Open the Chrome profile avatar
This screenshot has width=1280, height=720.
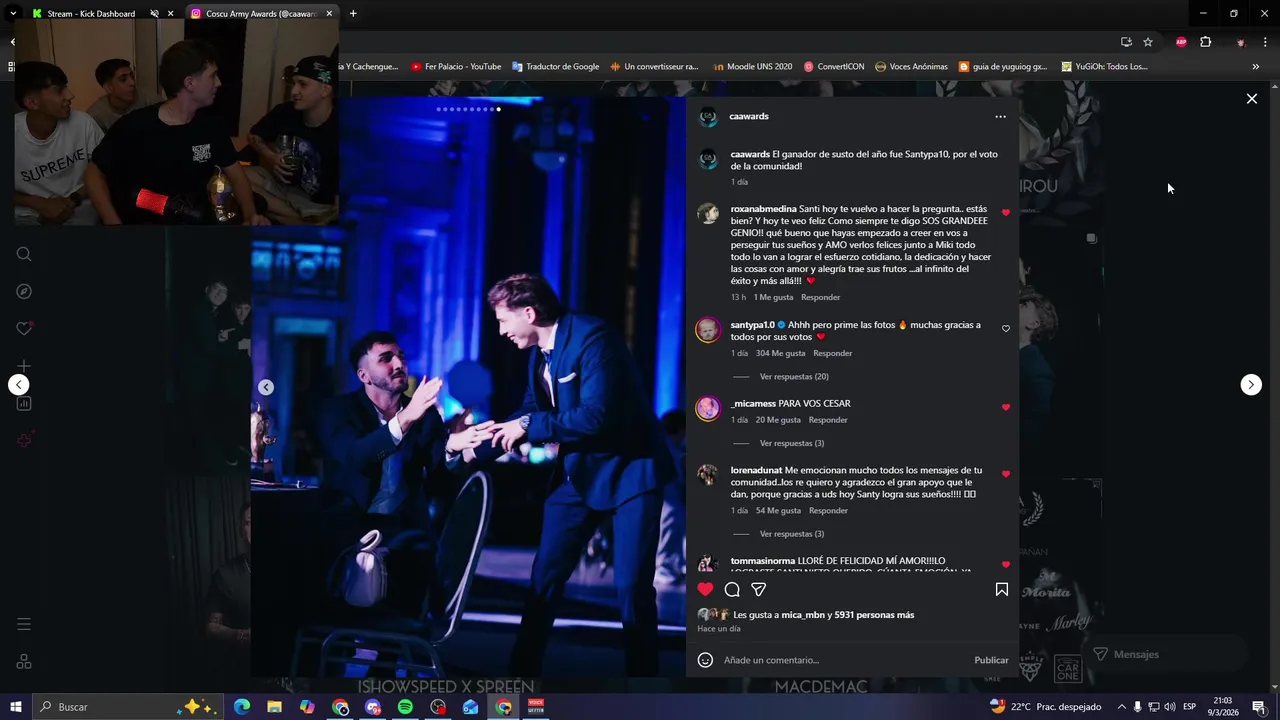1240,42
